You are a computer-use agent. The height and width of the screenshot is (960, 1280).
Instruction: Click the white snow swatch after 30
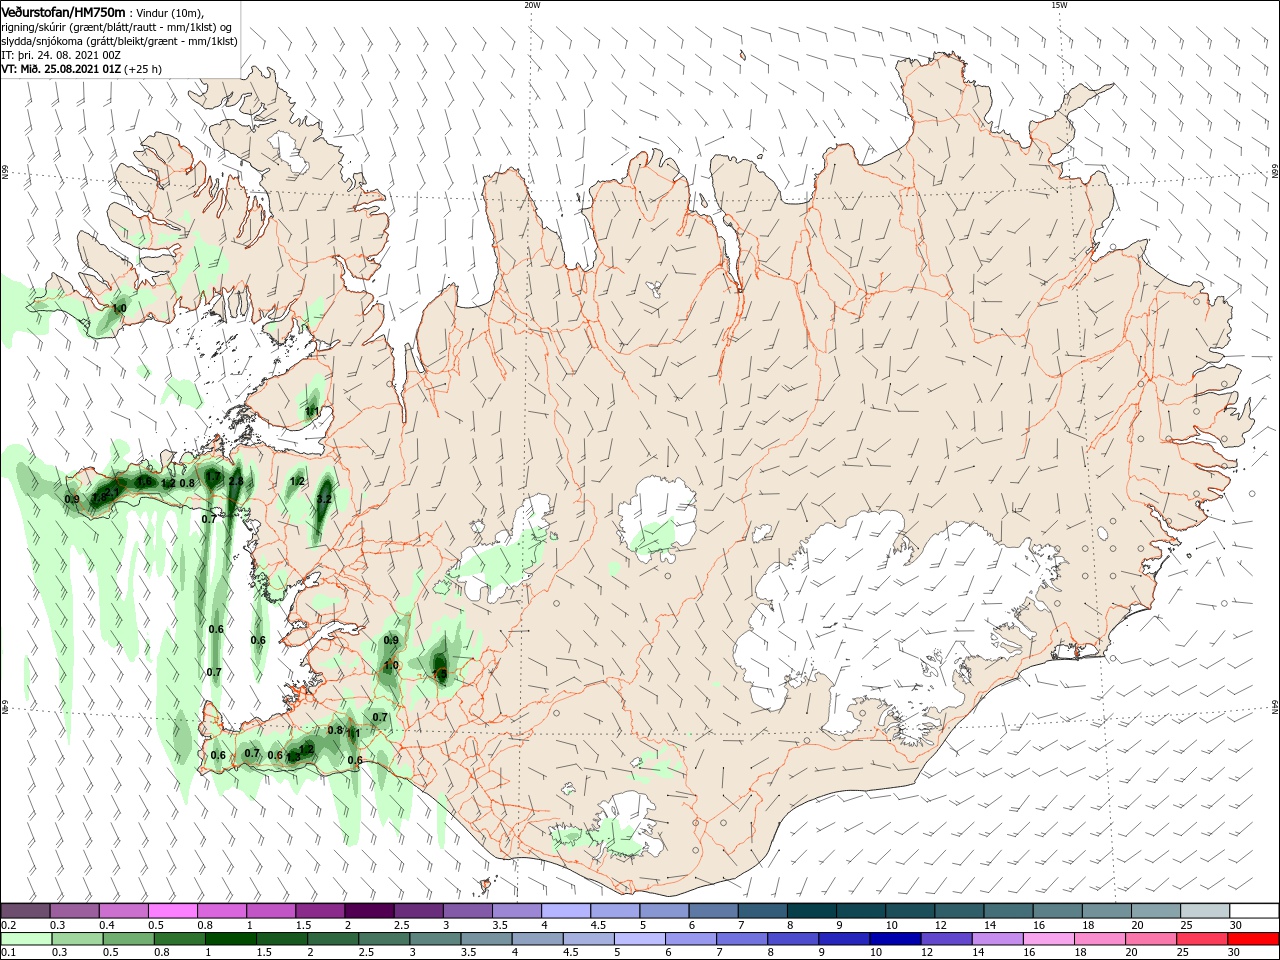[1254, 910]
